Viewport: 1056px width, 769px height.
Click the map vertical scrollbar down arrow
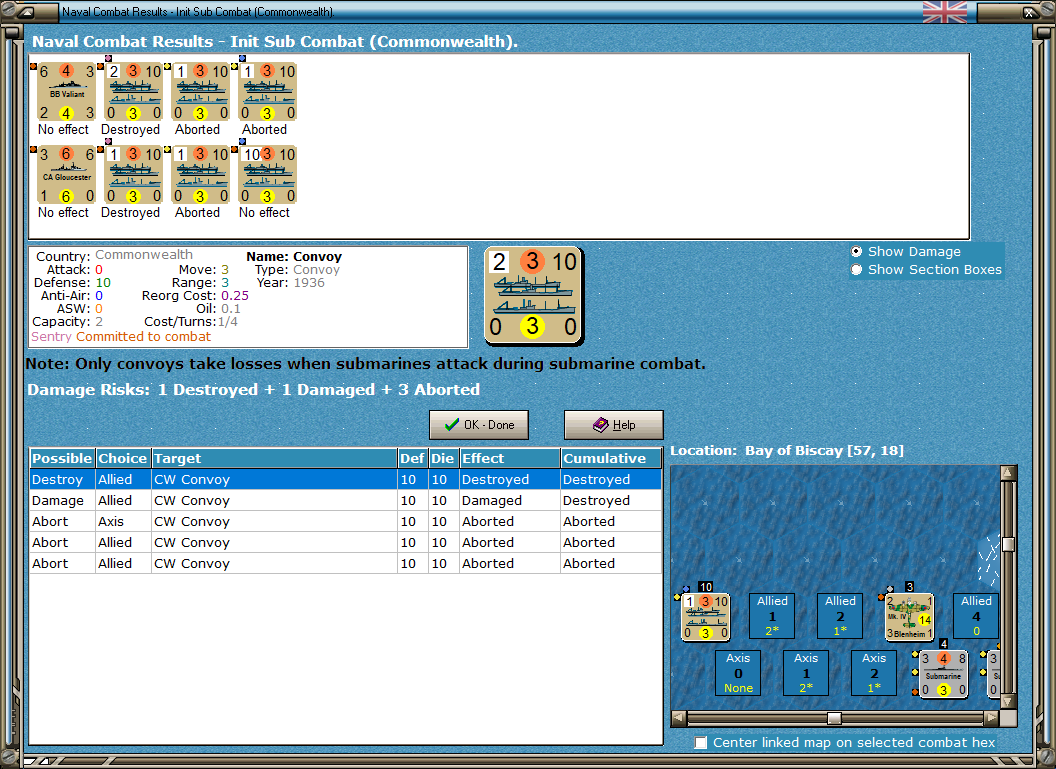[1008, 701]
